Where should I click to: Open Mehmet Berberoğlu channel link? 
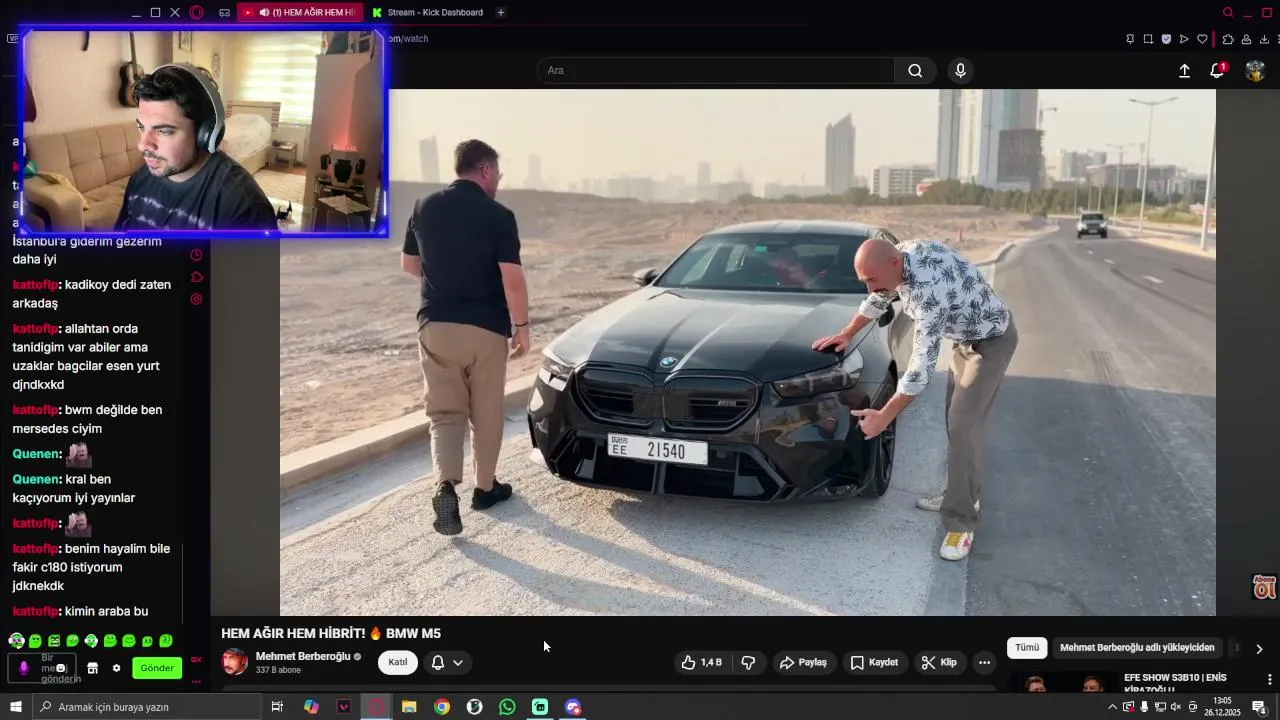[x=303, y=656]
